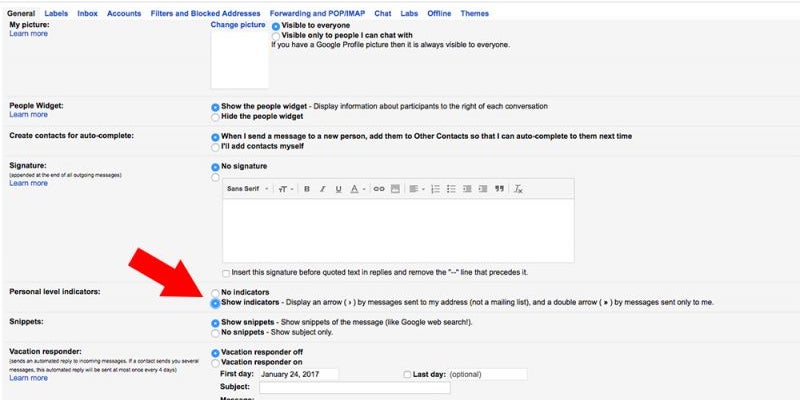
Task: Remove formatting in the signature editor
Action: pyautogui.click(x=518, y=189)
